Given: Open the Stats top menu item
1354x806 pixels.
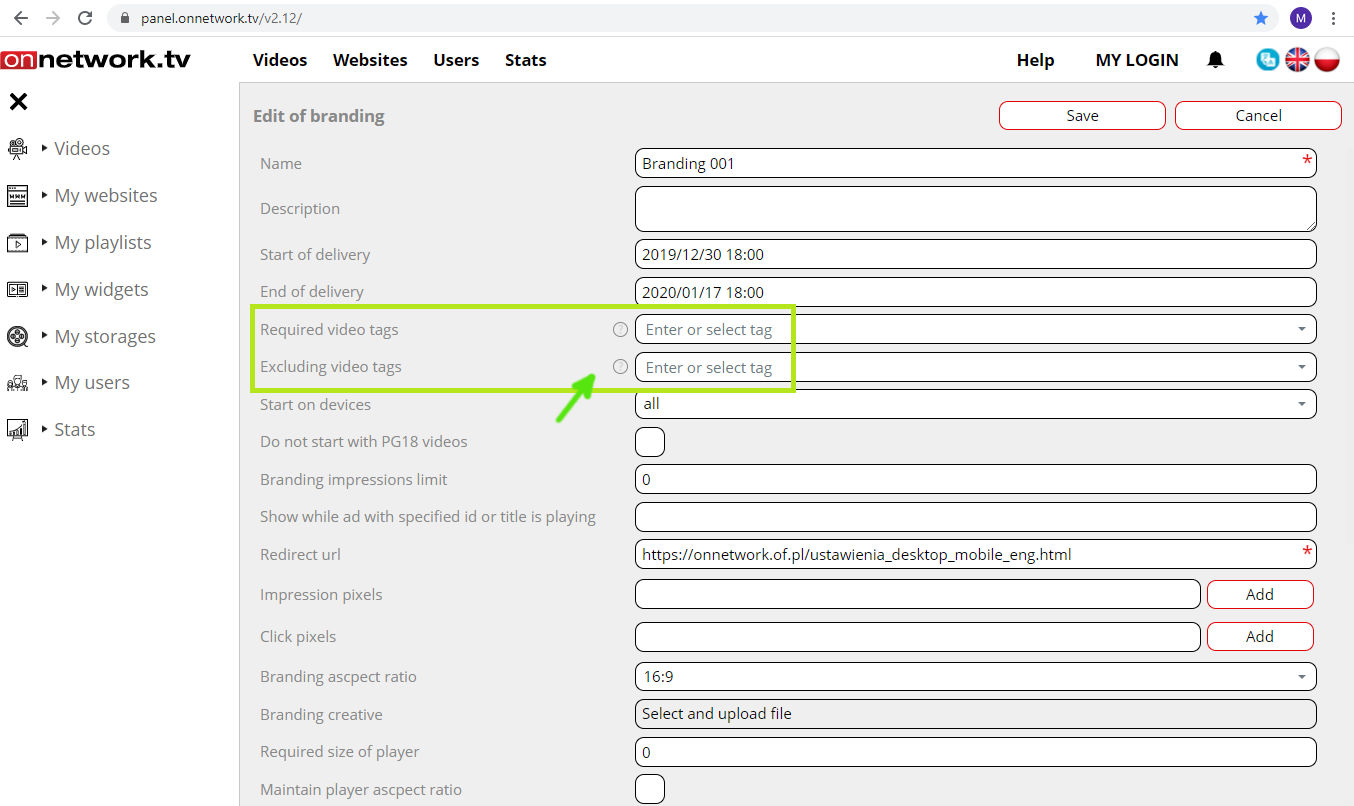Looking at the screenshot, I should pyautogui.click(x=525, y=60).
